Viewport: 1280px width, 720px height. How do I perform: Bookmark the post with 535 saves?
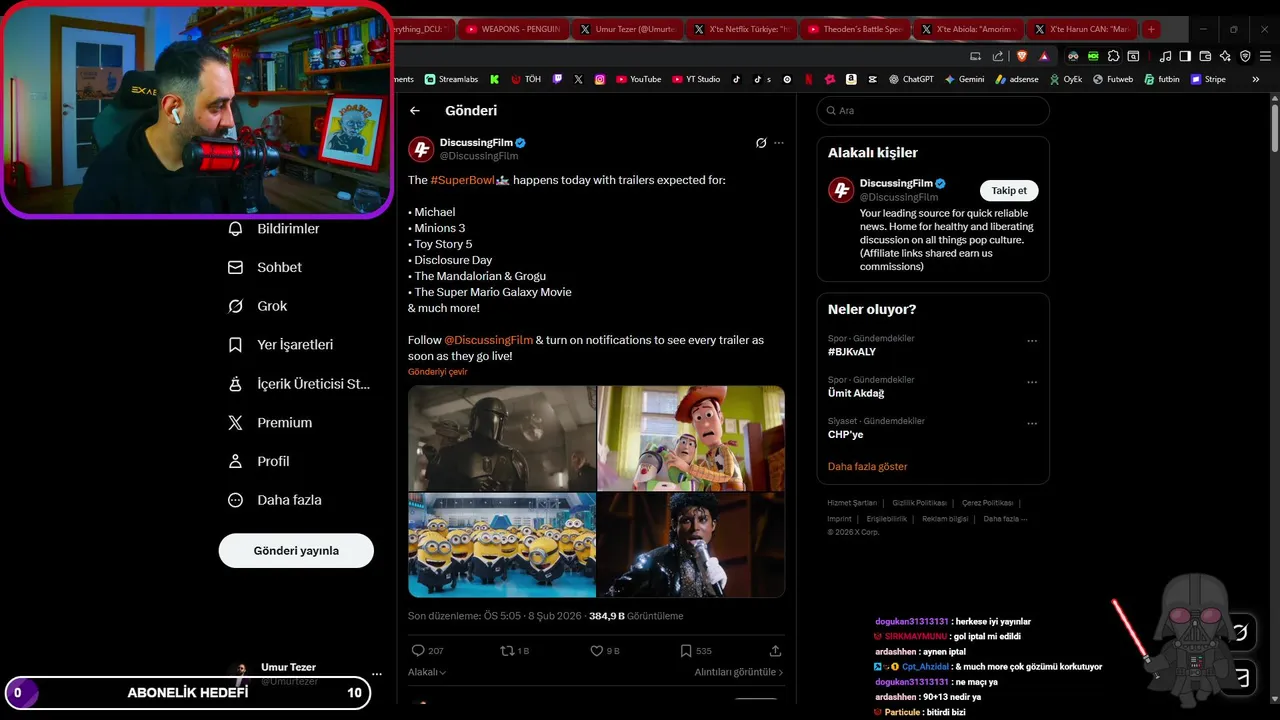coord(696,651)
